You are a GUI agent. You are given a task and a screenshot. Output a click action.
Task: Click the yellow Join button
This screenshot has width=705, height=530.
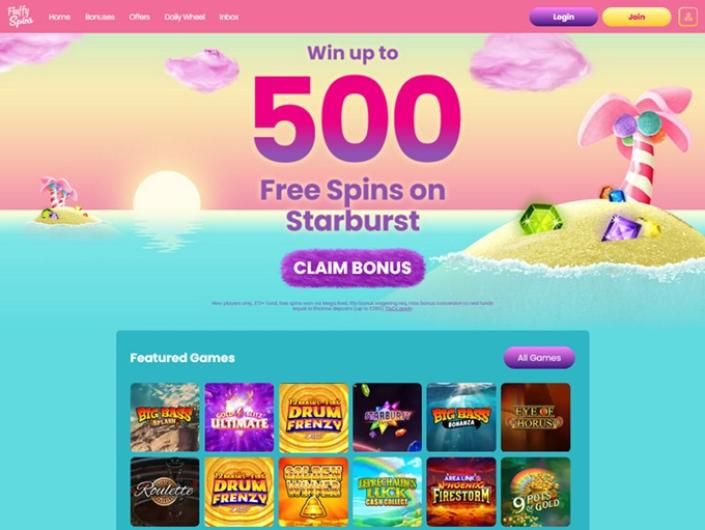coord(637,17)
